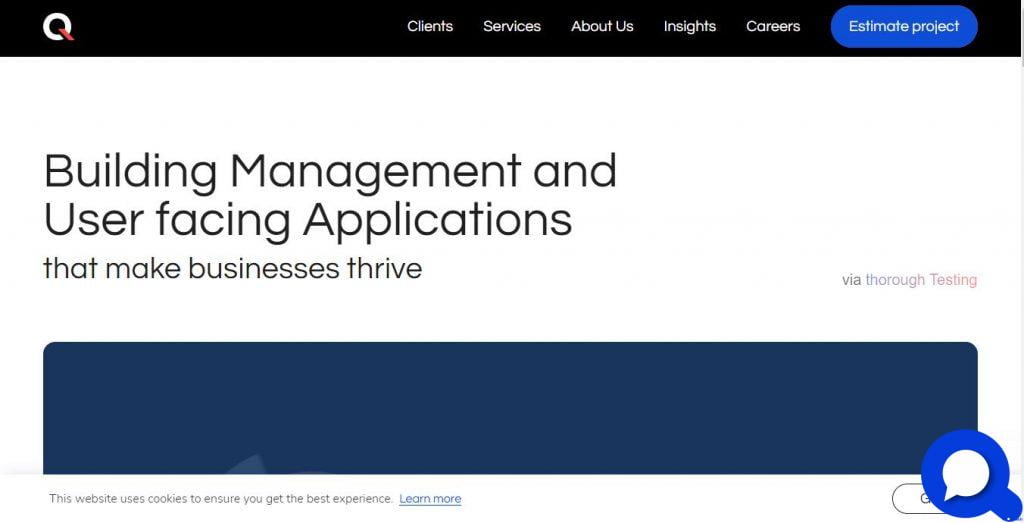Click the cookie notice message text
This screenshot has width=1024, height=523.
click(221, 499)
